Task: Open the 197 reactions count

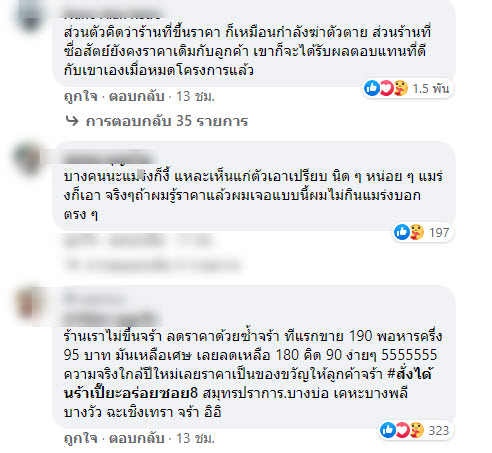Action: pos(439,232)
